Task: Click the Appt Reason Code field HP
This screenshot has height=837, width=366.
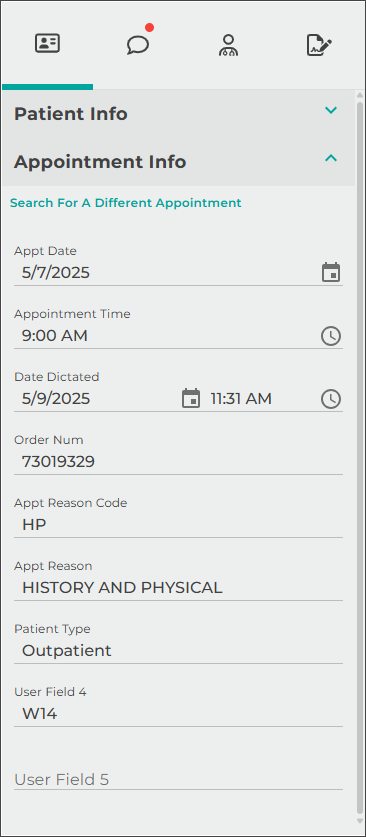Action: pos(178,525)
